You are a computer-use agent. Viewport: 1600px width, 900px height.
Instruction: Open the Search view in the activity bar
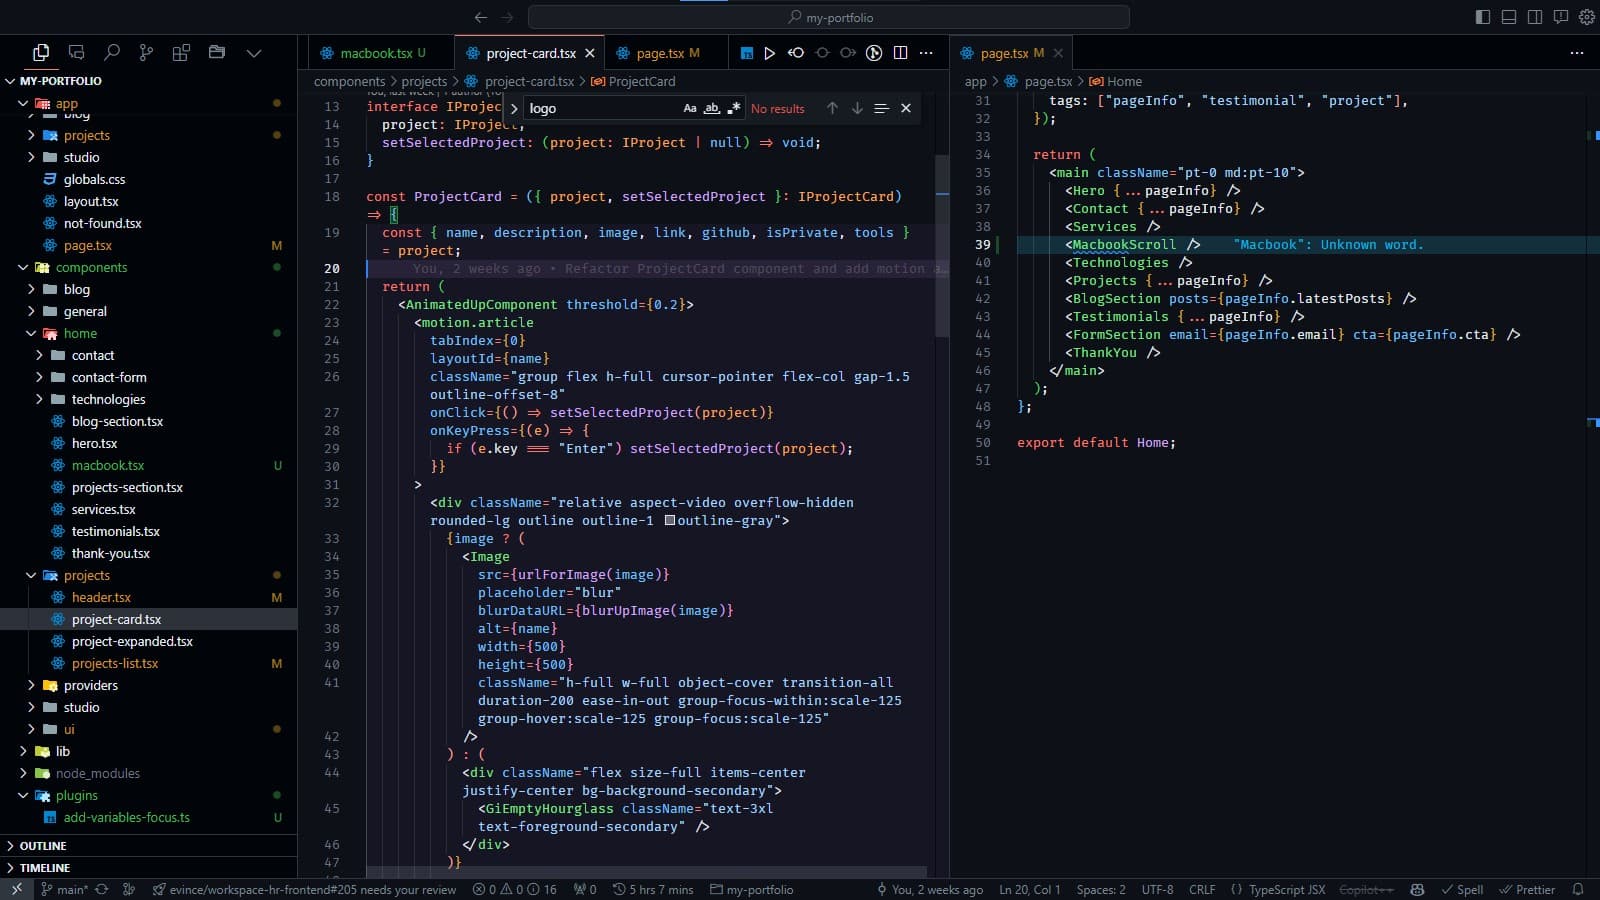(111, 52)
